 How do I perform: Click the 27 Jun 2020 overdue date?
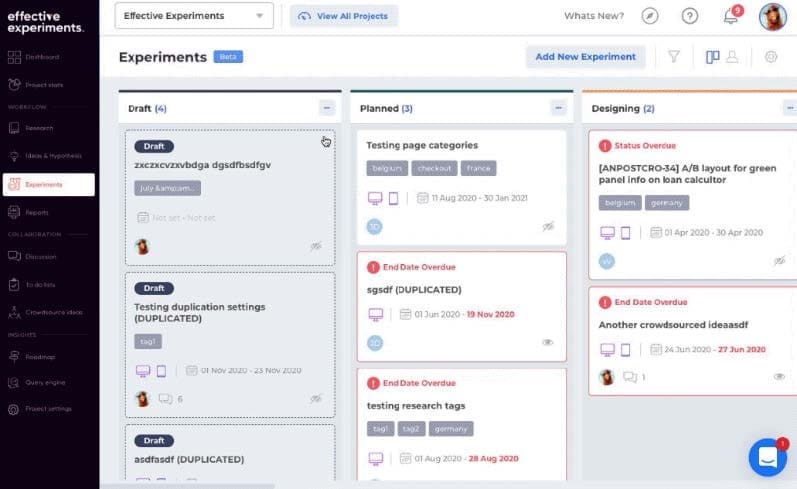(x=742, y=349)
